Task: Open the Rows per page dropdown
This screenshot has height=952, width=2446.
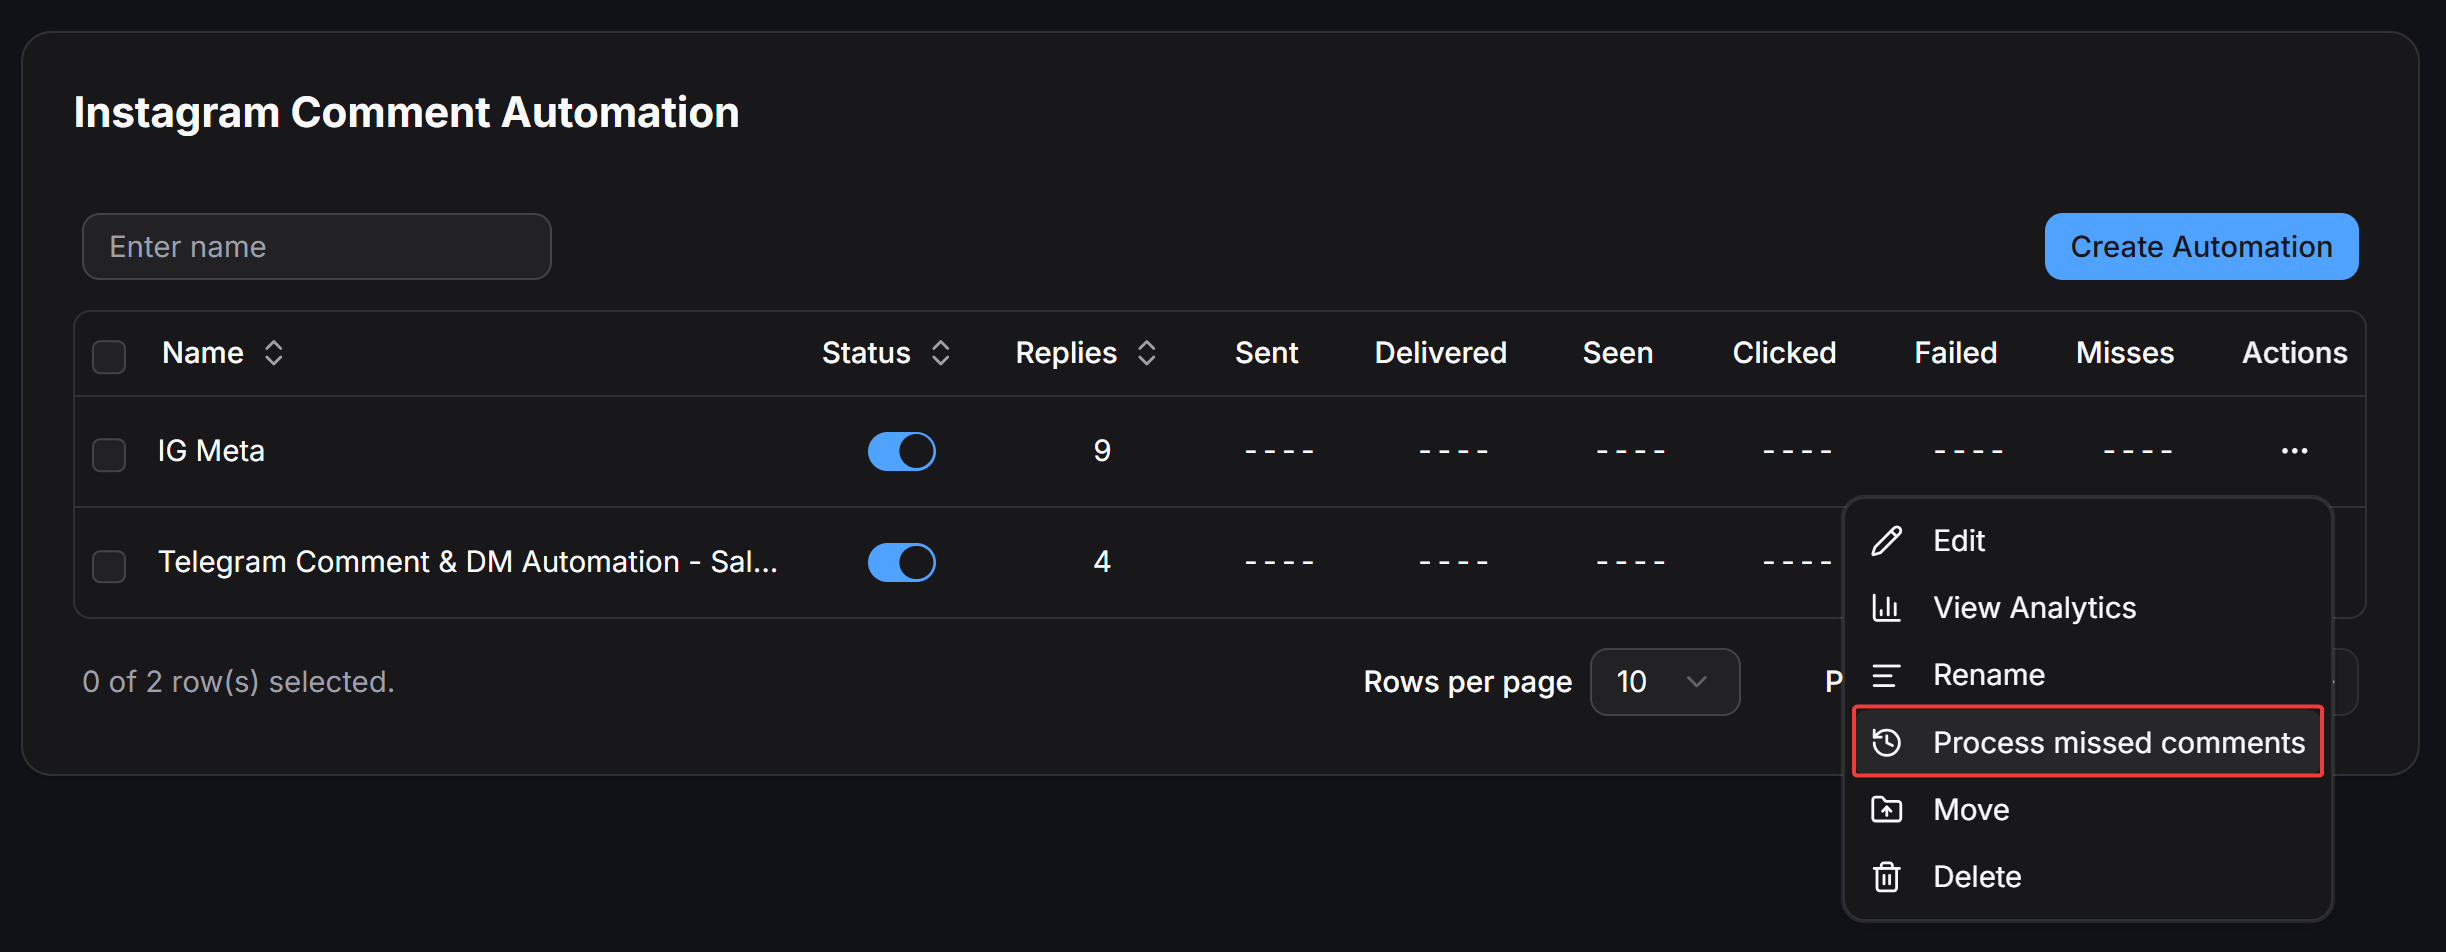Action: [x=1665, y=682]
